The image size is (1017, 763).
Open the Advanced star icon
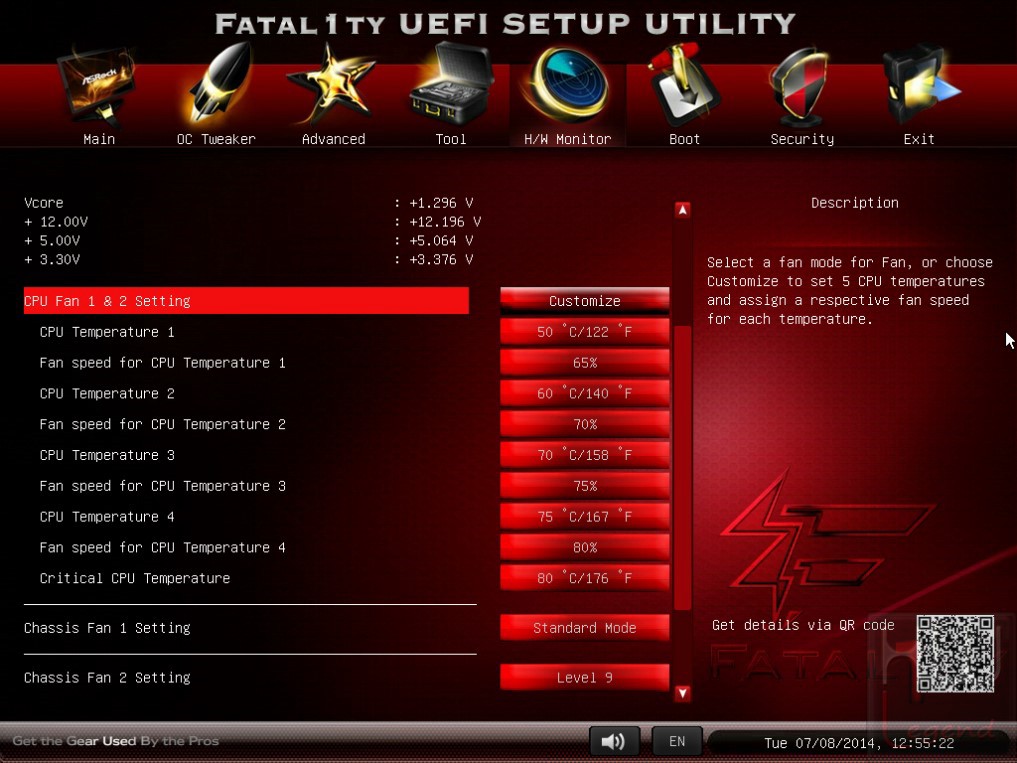click(x=331, y=84)
